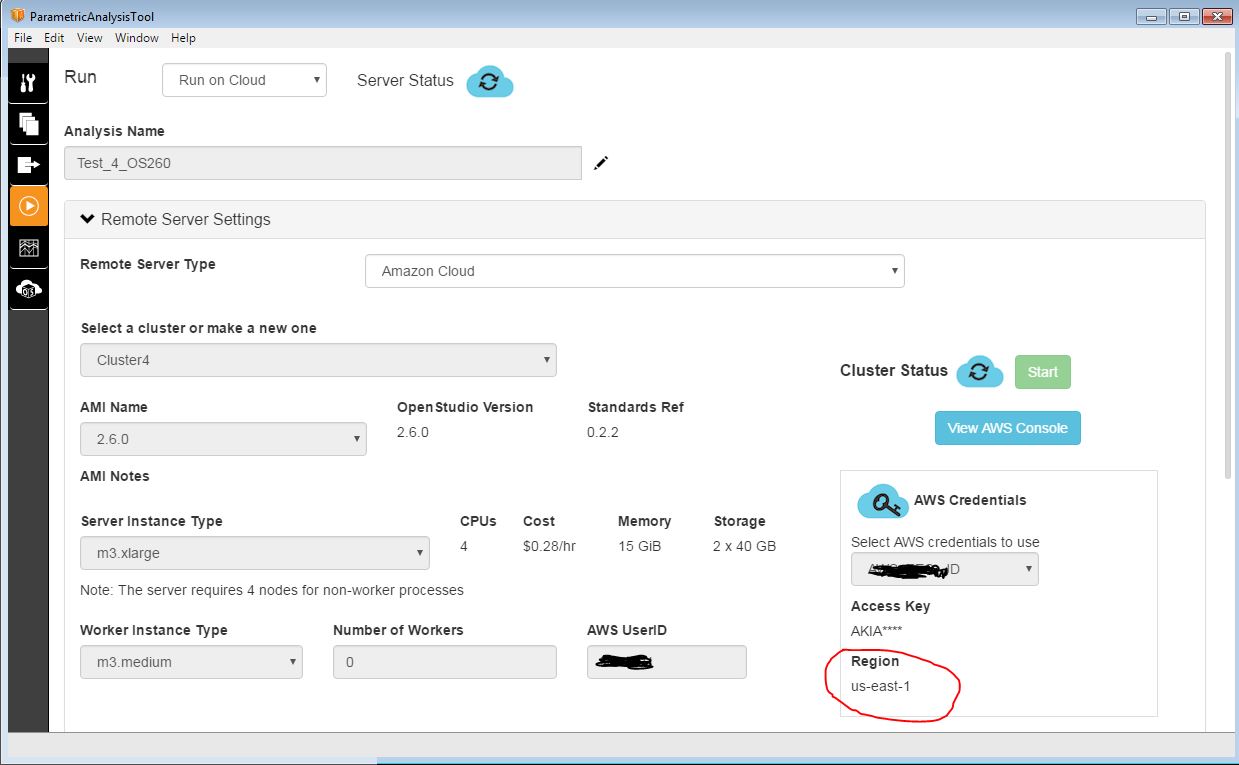Click the AWS UserID field
Screen dimensions: 1239x765
point(666,662)
